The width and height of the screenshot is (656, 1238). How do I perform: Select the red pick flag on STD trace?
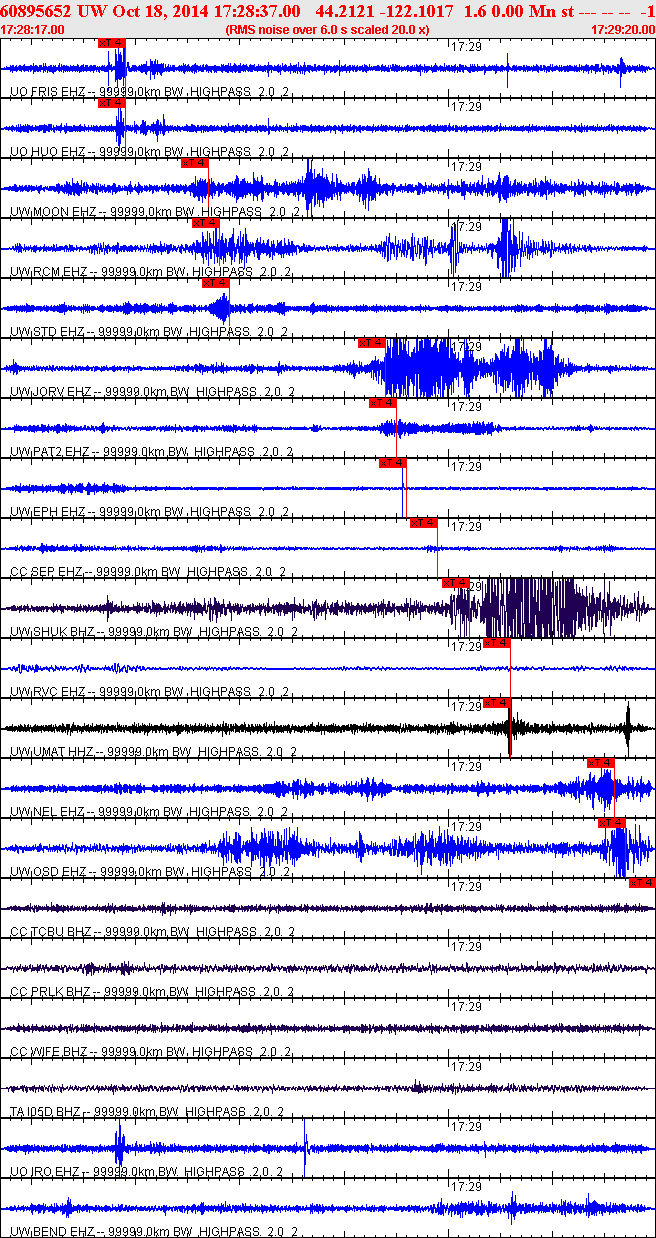point(215,283)
